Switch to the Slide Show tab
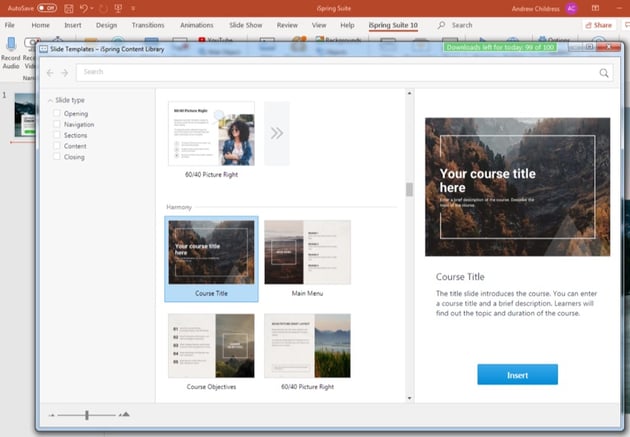This screenshot has height=437, width=630. click(x=243, y=24)
